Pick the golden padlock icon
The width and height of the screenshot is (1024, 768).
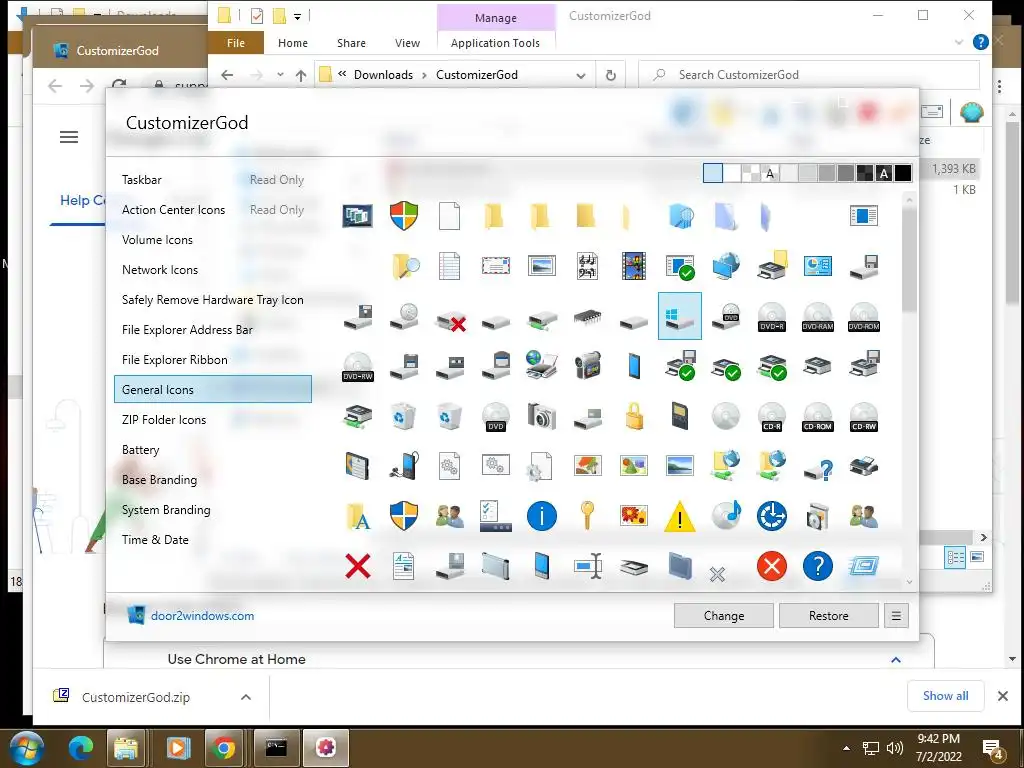click(633, 416)
